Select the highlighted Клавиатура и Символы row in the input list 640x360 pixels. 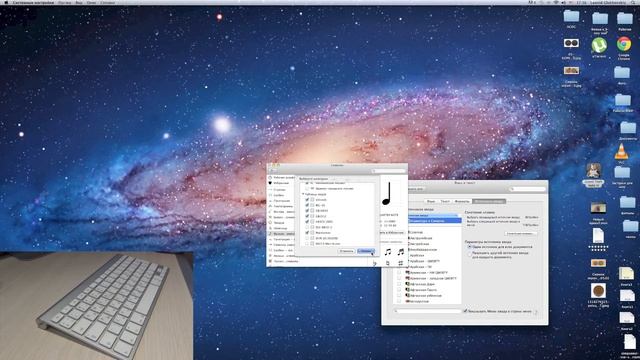pos(434,221)
